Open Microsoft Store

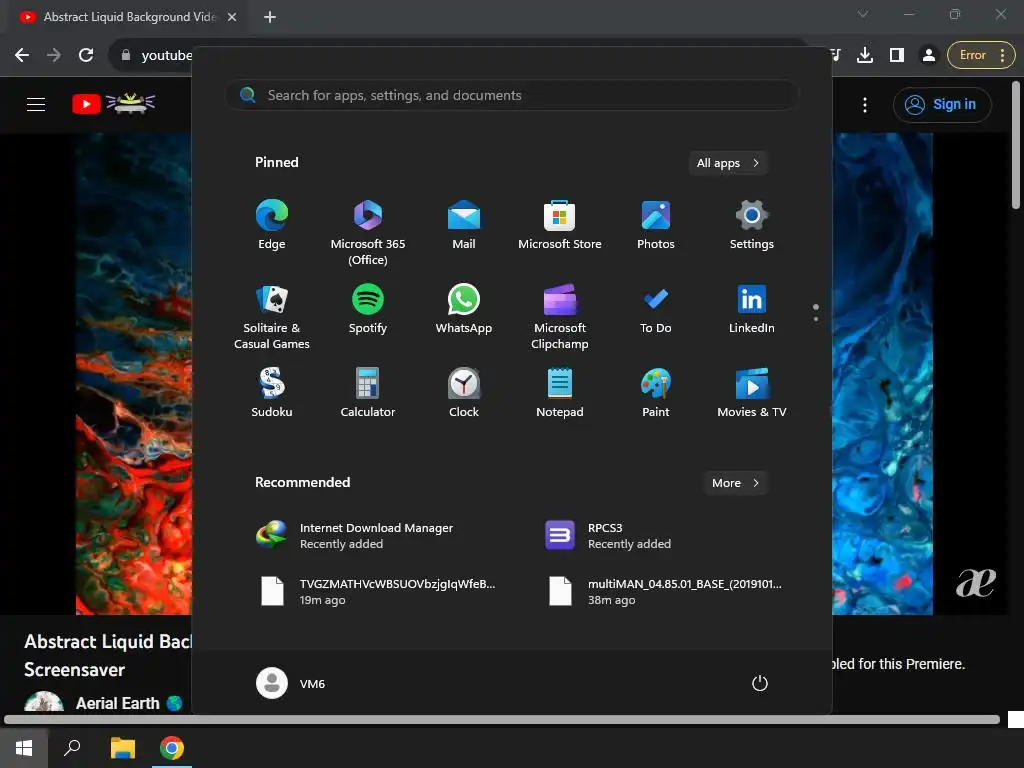pos(560,225)
